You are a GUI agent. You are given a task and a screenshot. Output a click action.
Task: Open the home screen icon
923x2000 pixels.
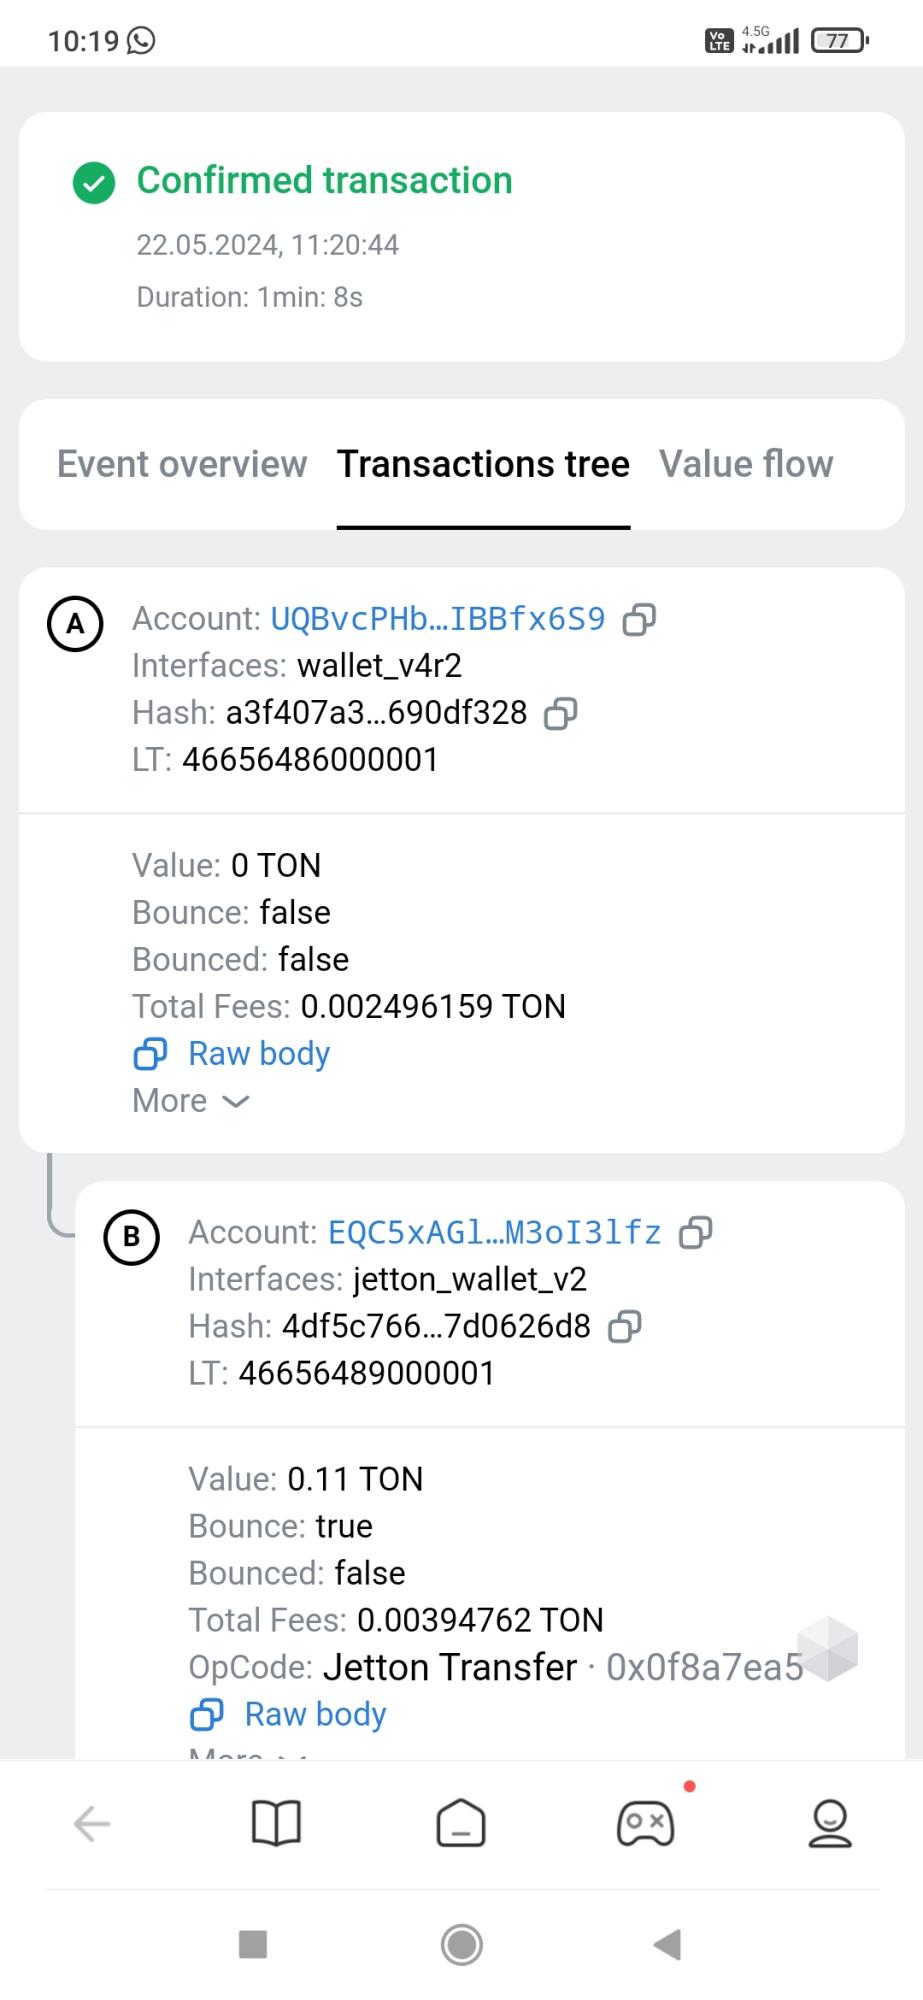[461, 1822]
